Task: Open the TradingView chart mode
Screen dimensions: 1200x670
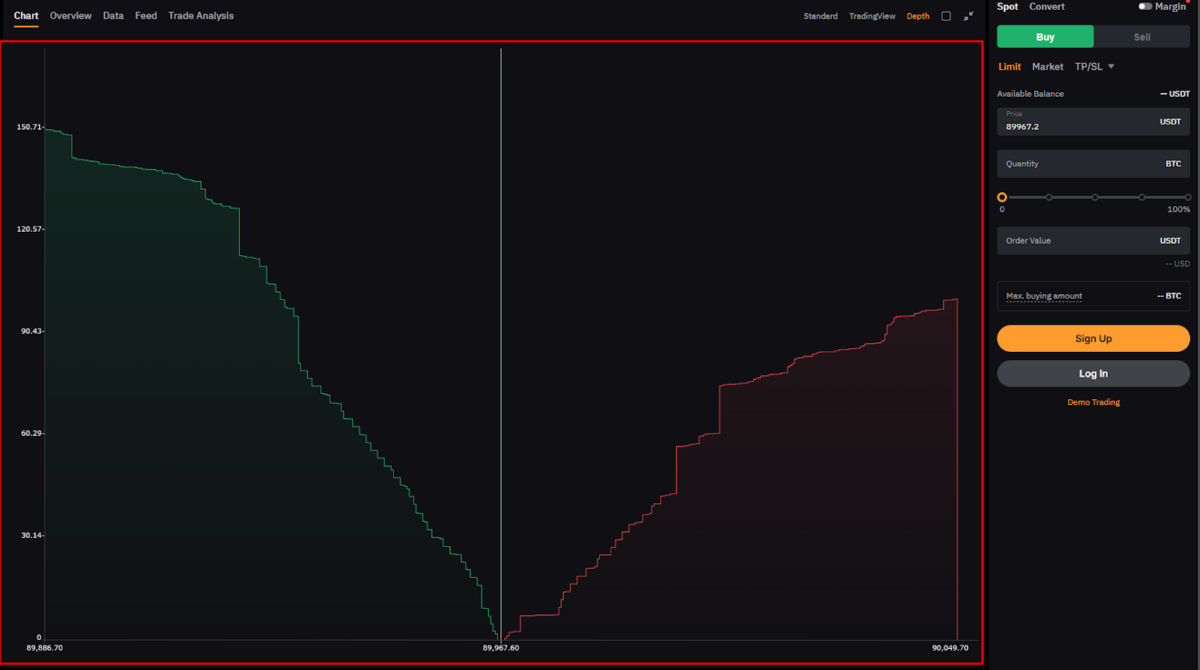Action: point(870,16)
